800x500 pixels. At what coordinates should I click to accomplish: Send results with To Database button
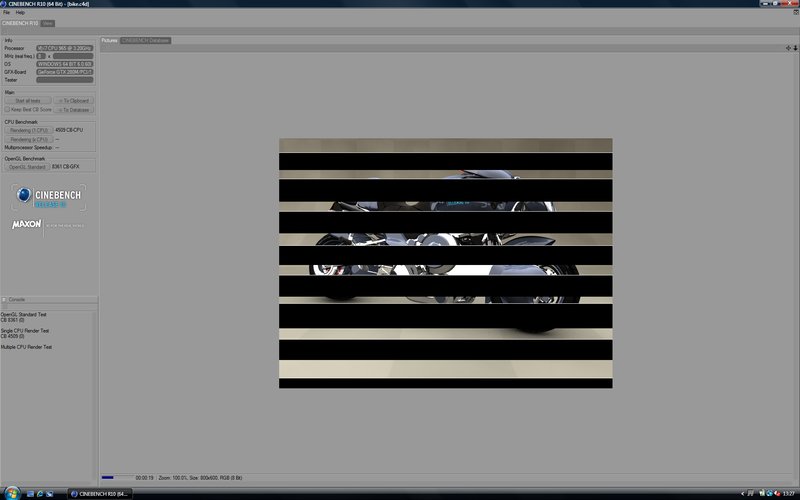click(x=74, y=110)
